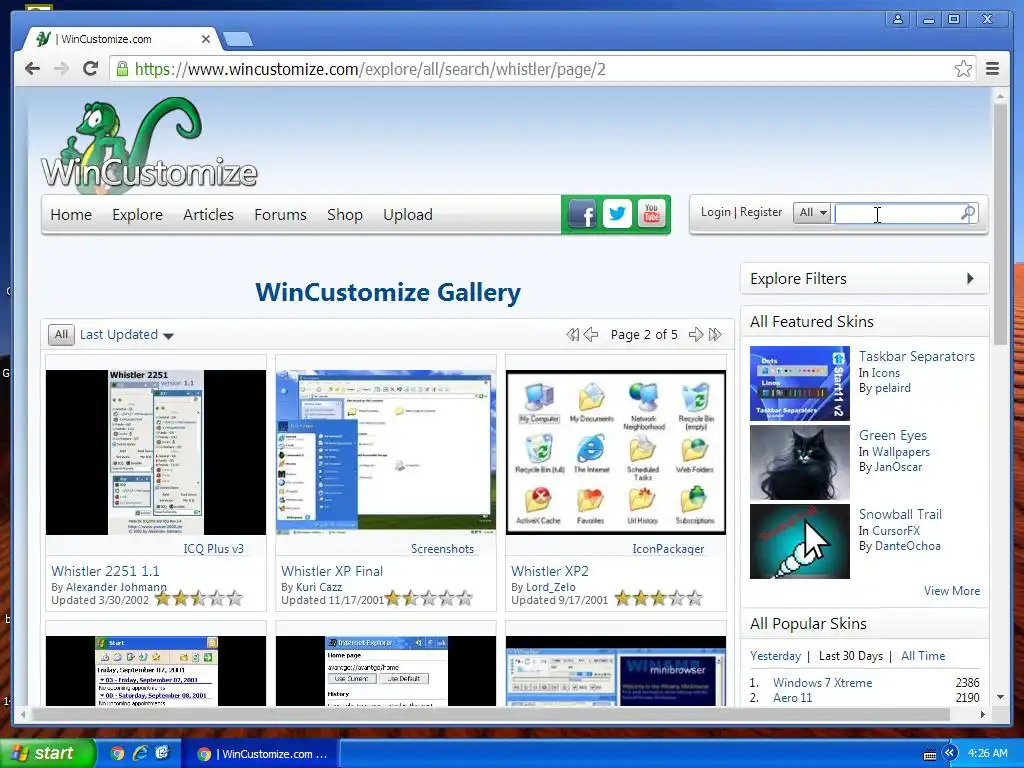
Task: Jump to last gallery page arrow
Action: tap(715, 334)
